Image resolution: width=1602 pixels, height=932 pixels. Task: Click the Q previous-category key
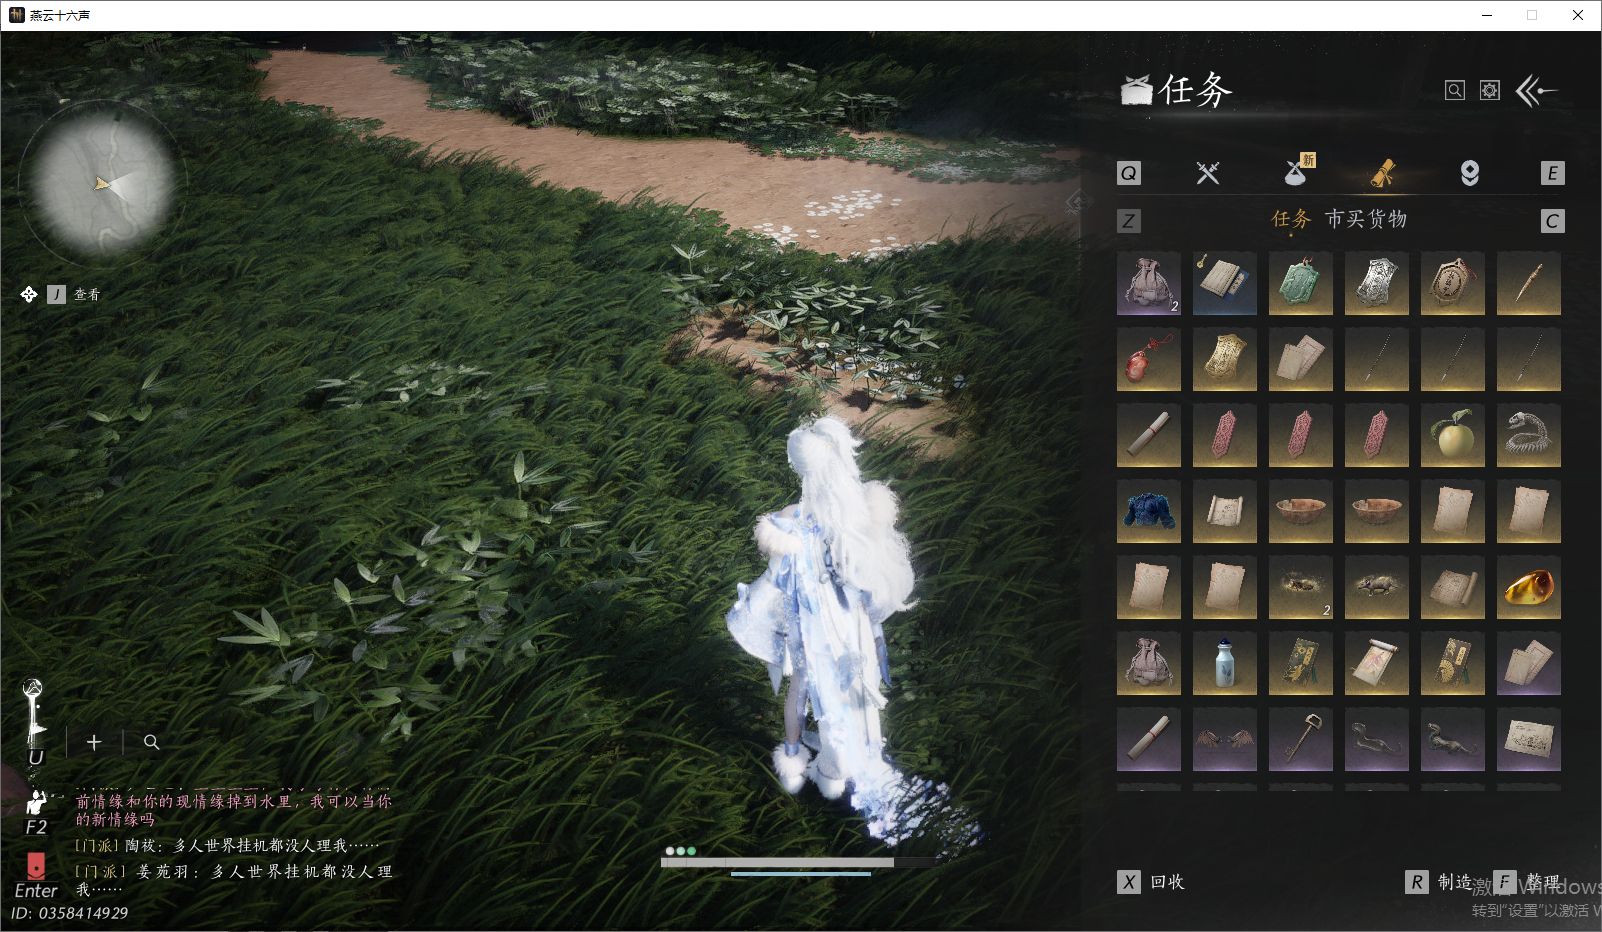pyautogui.click(x=1128, y=173)
